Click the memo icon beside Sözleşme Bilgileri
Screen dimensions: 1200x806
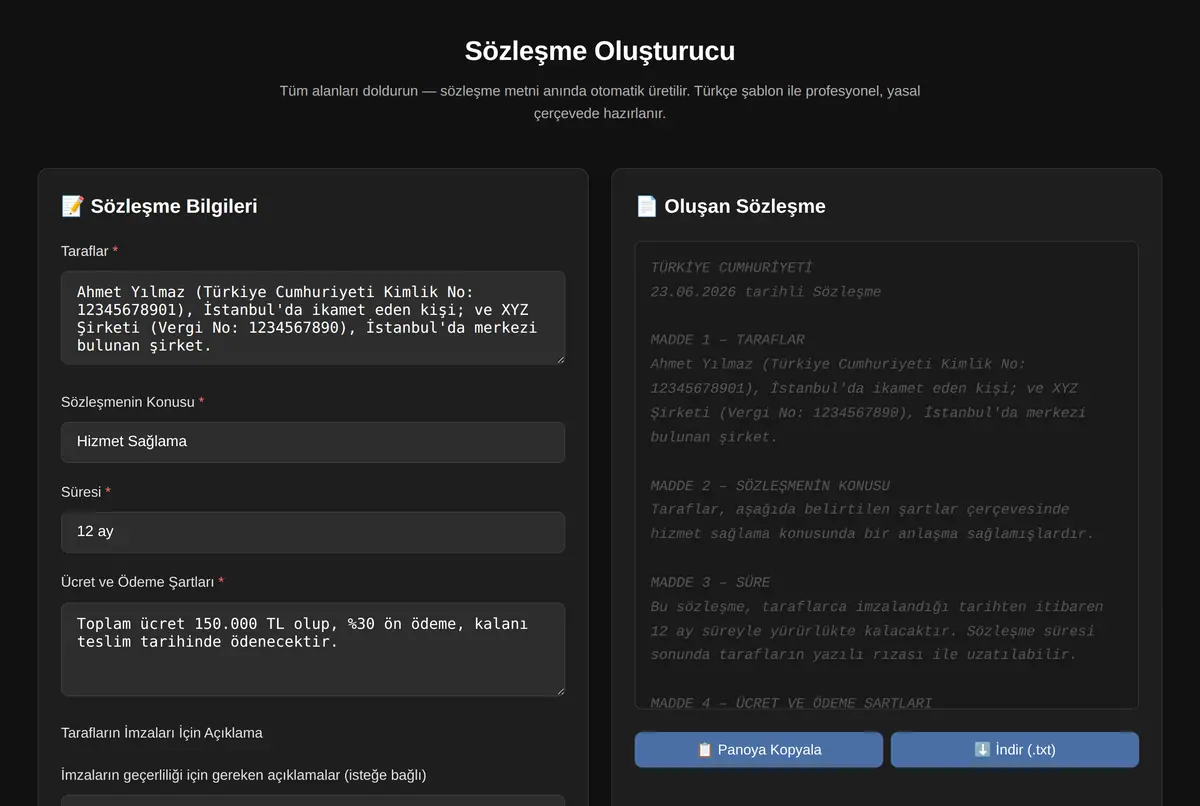pos(72,206)
